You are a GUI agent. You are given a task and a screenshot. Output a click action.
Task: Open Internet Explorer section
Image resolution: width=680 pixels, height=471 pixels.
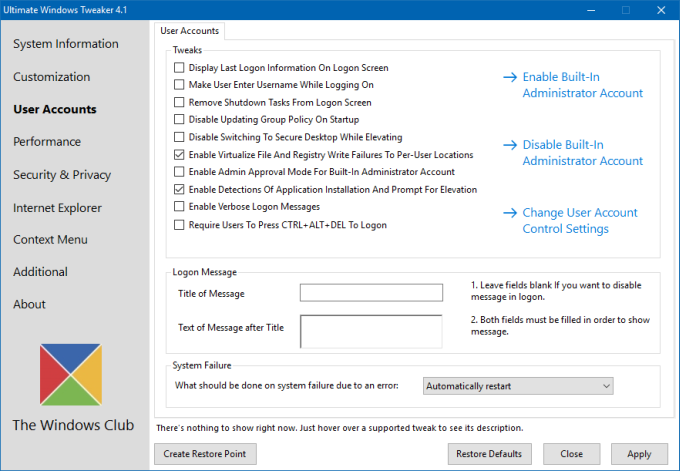(x=57, y=208)
